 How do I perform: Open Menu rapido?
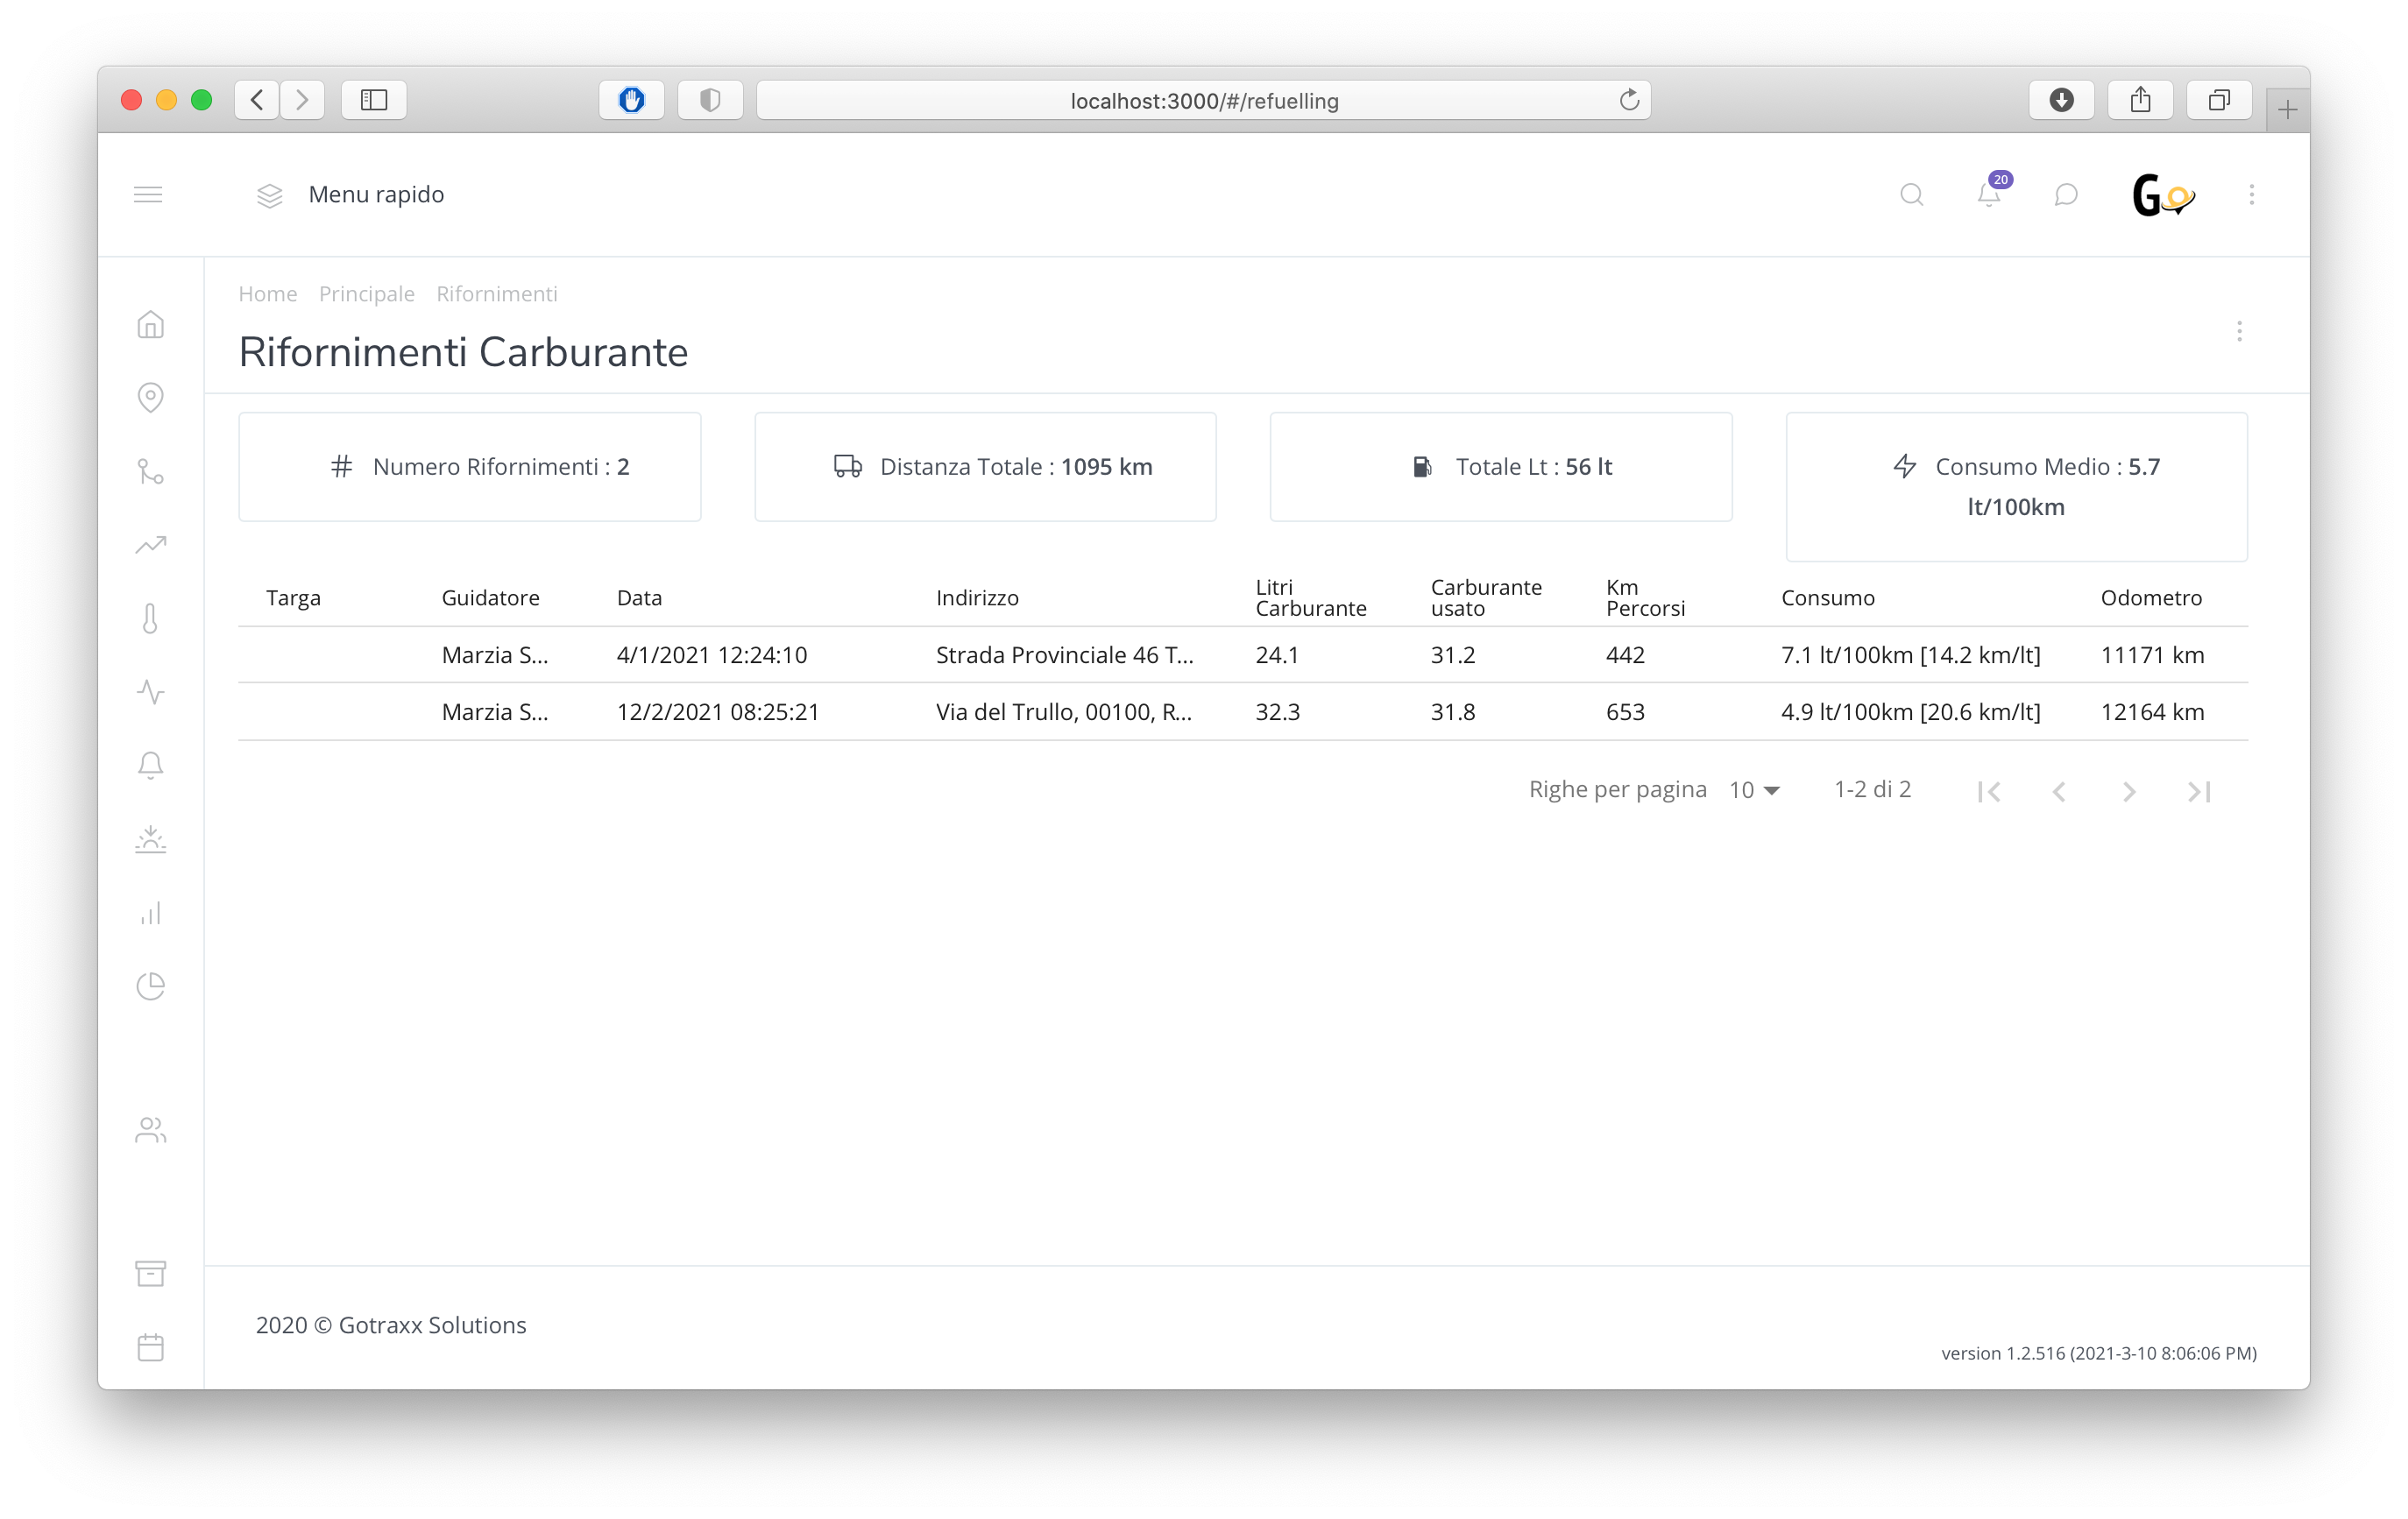(376, 194)
